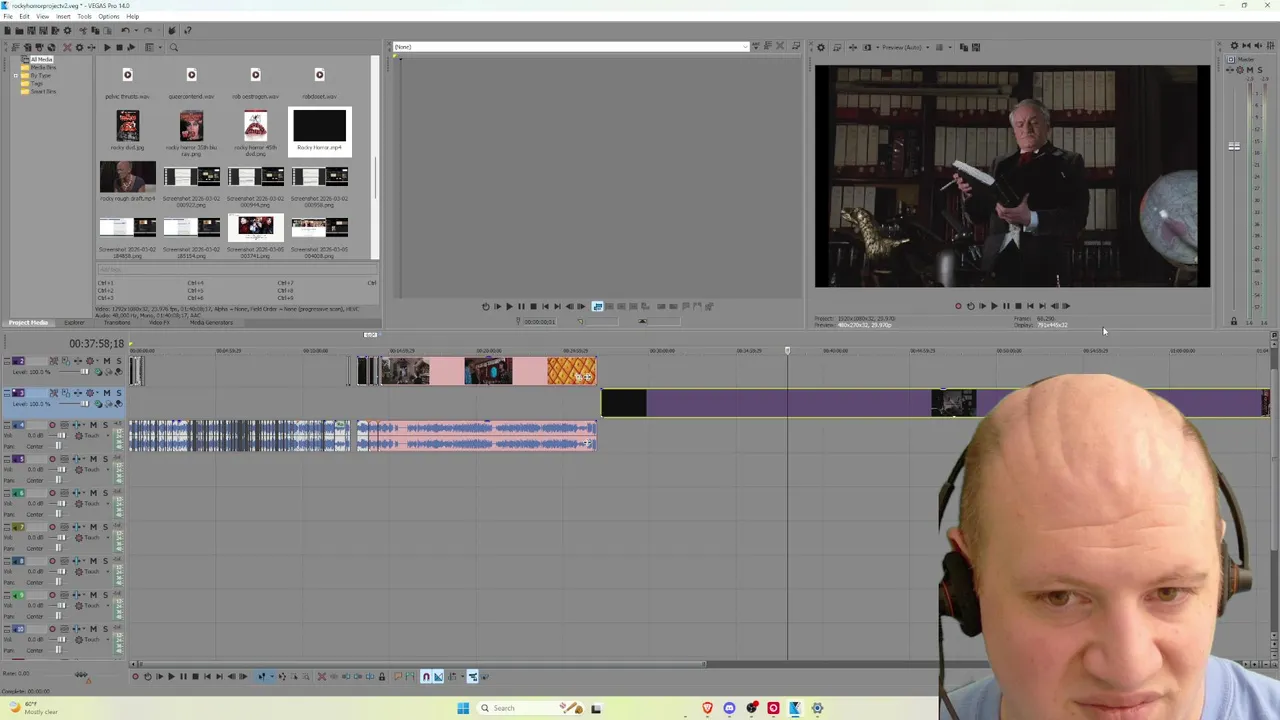Image resolution: width=1280 pixels, height=720 pixels.
Task: Start media preview in Project Media toolbar
Action: click(x=107, y=47)
